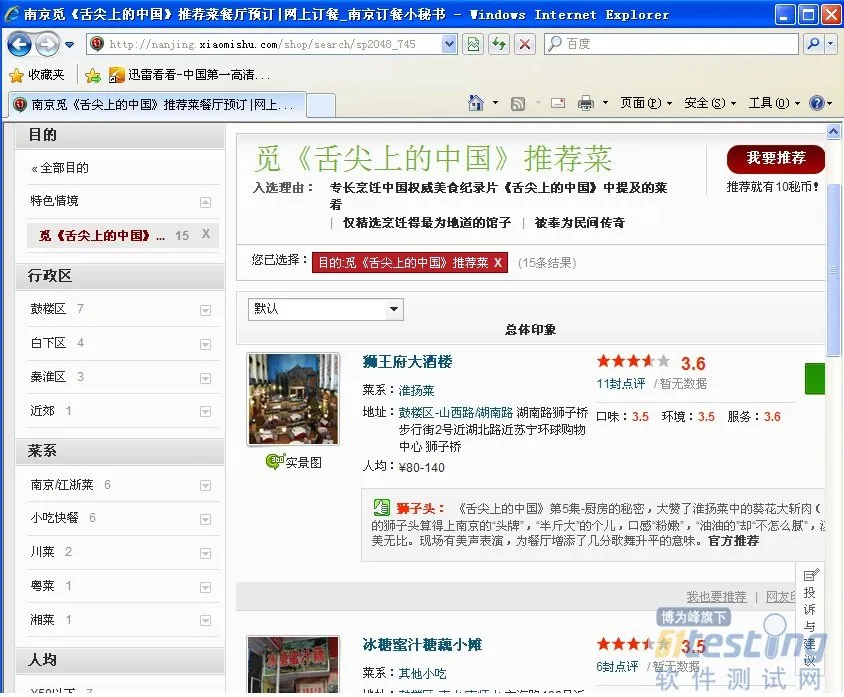
Task: Click the 我也要推荐 link
Action: click(x=716, y=596)
